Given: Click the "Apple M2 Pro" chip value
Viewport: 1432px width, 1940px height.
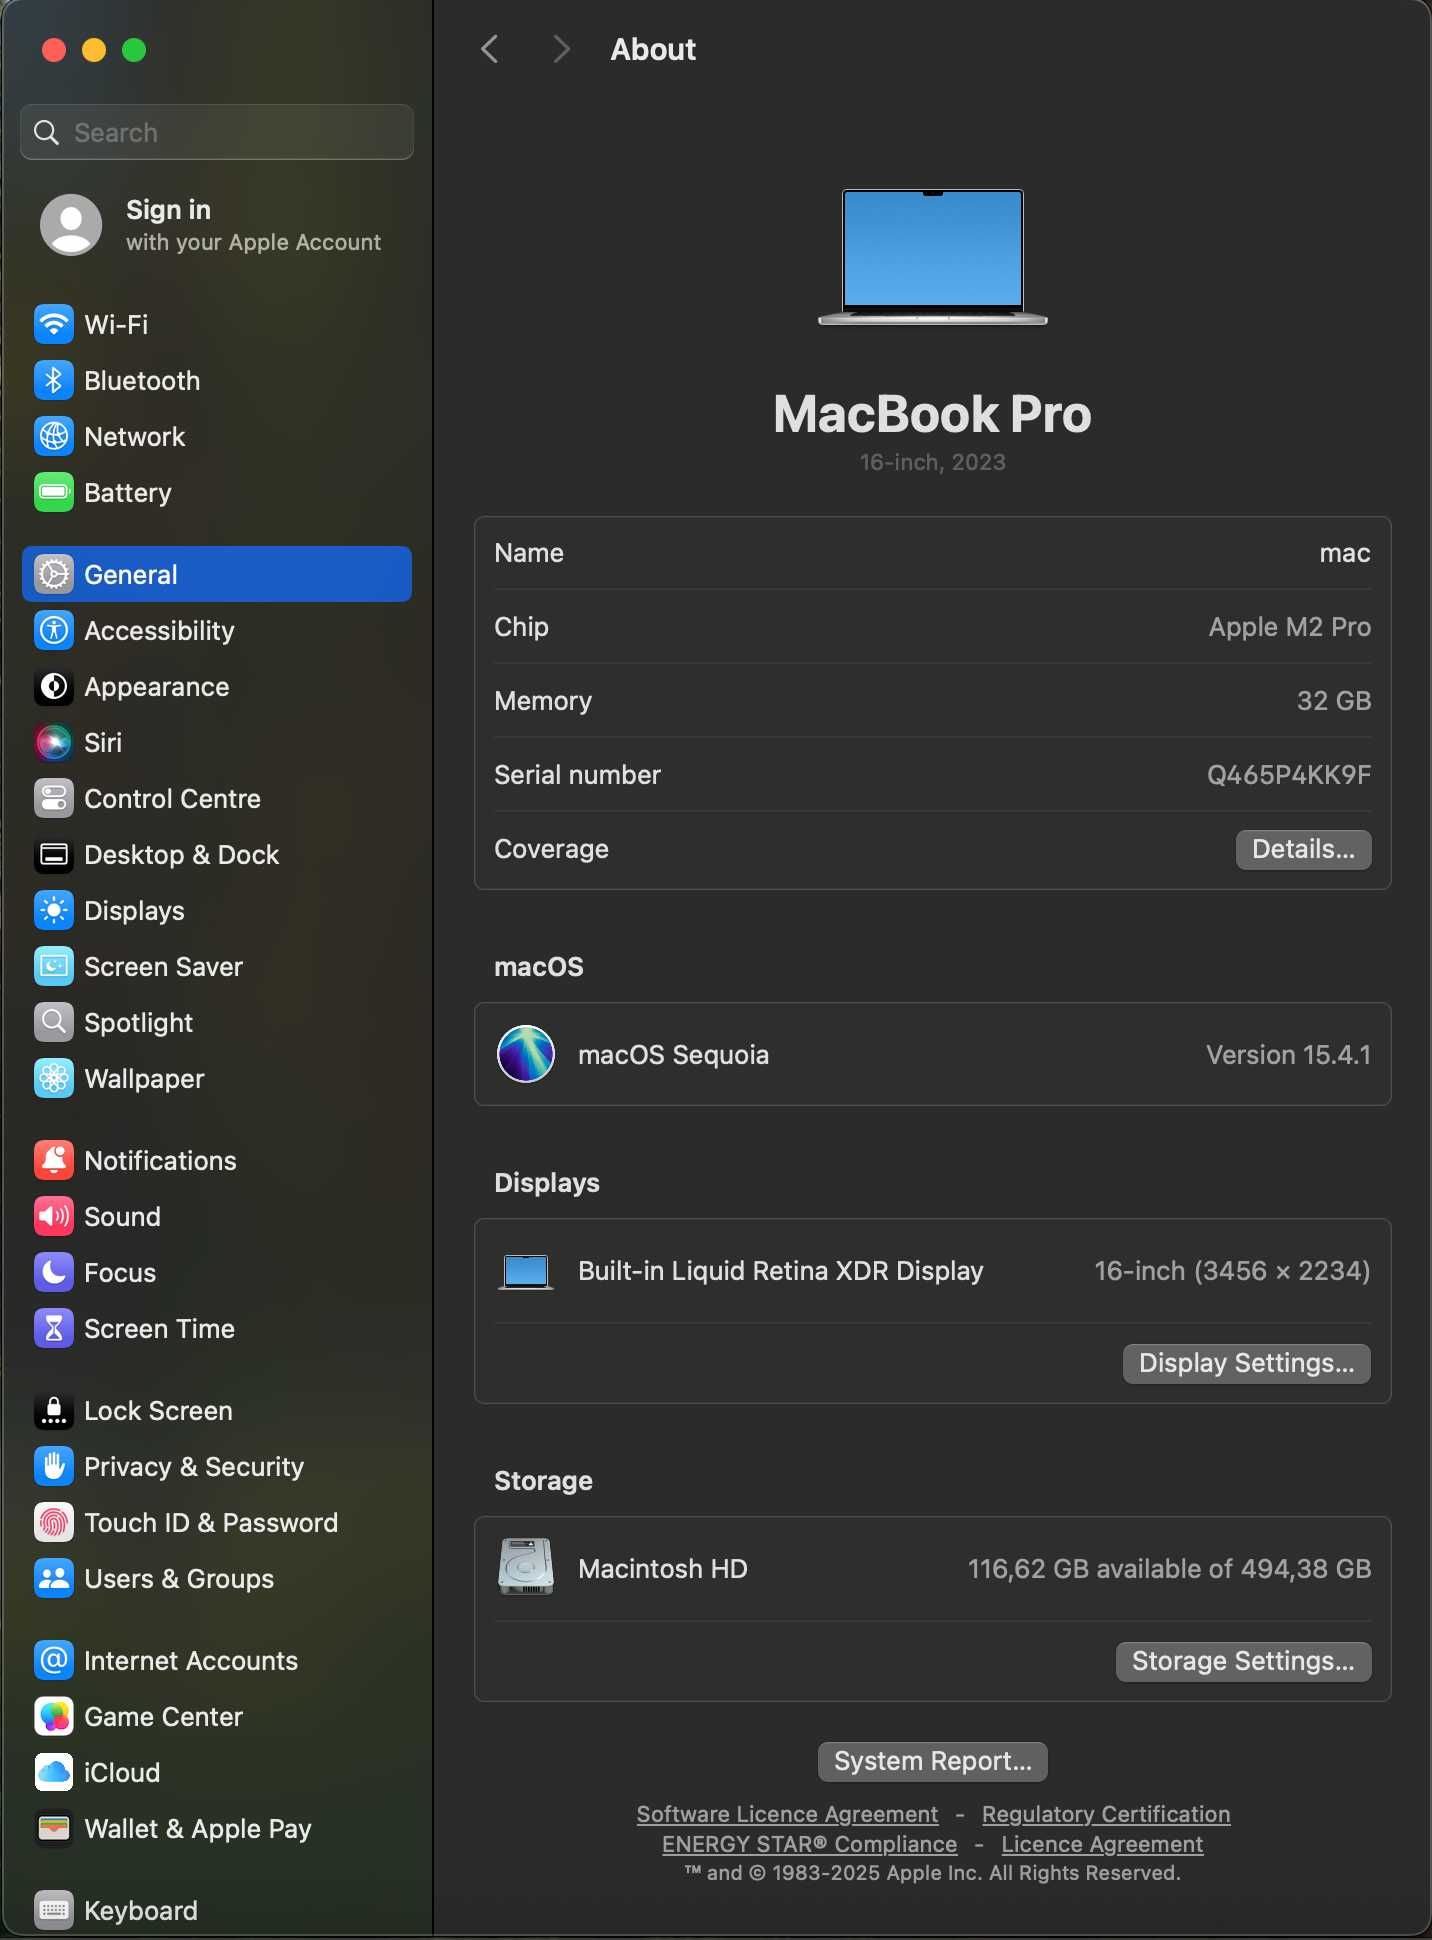Looking at the screenshot, I should click(1290, 627).
